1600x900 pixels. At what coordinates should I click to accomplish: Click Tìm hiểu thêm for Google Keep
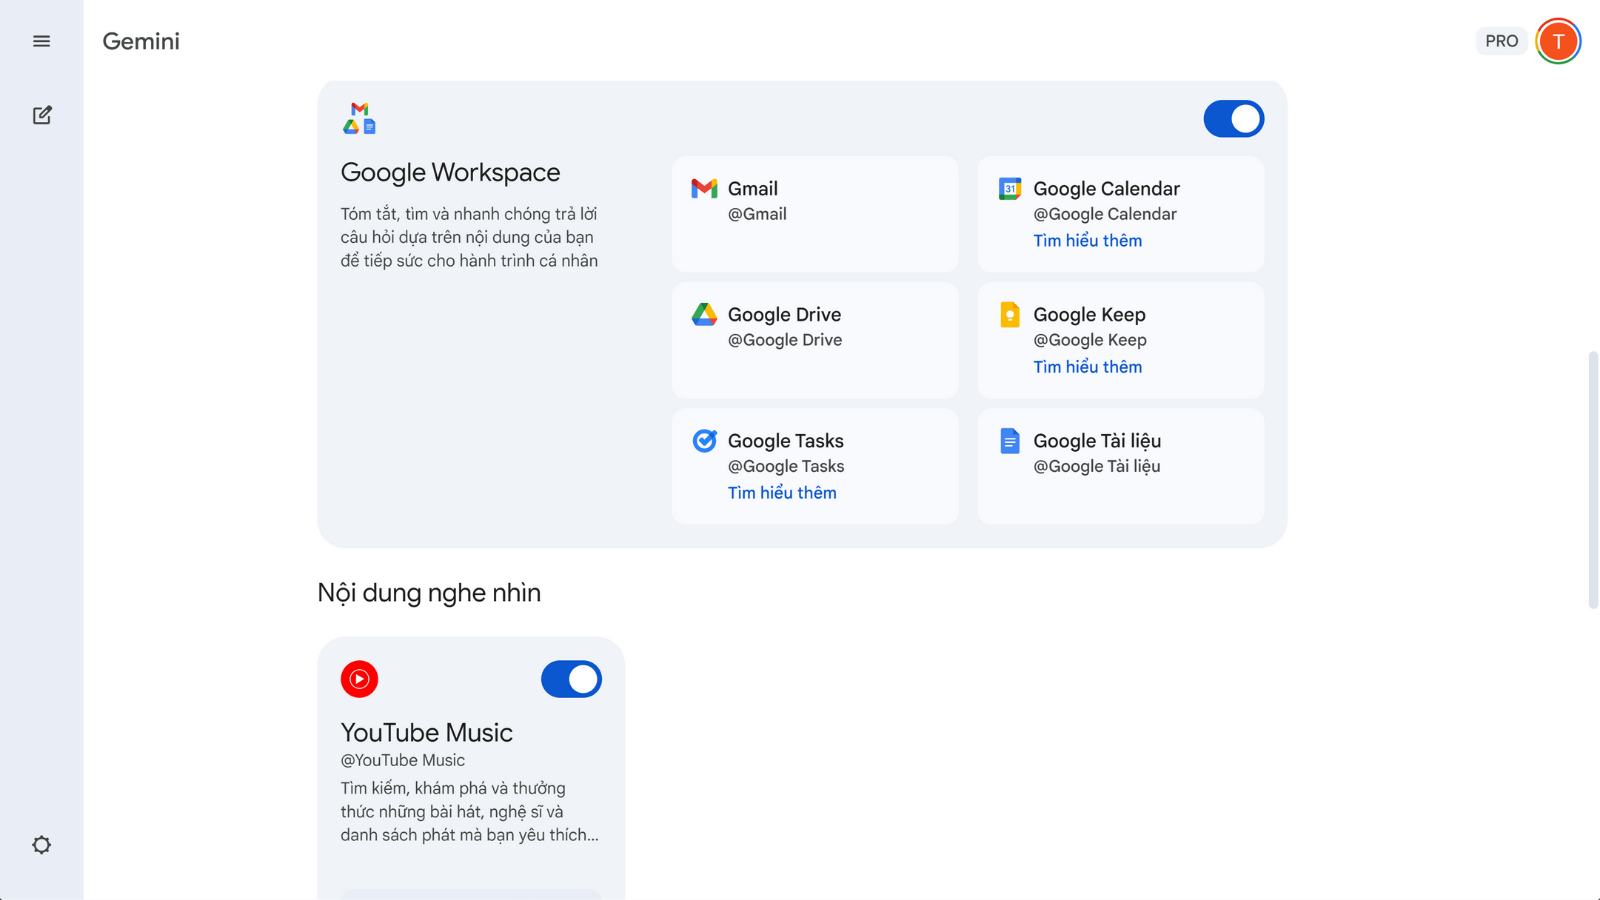pyautogui.click(x=1088, y=367)
